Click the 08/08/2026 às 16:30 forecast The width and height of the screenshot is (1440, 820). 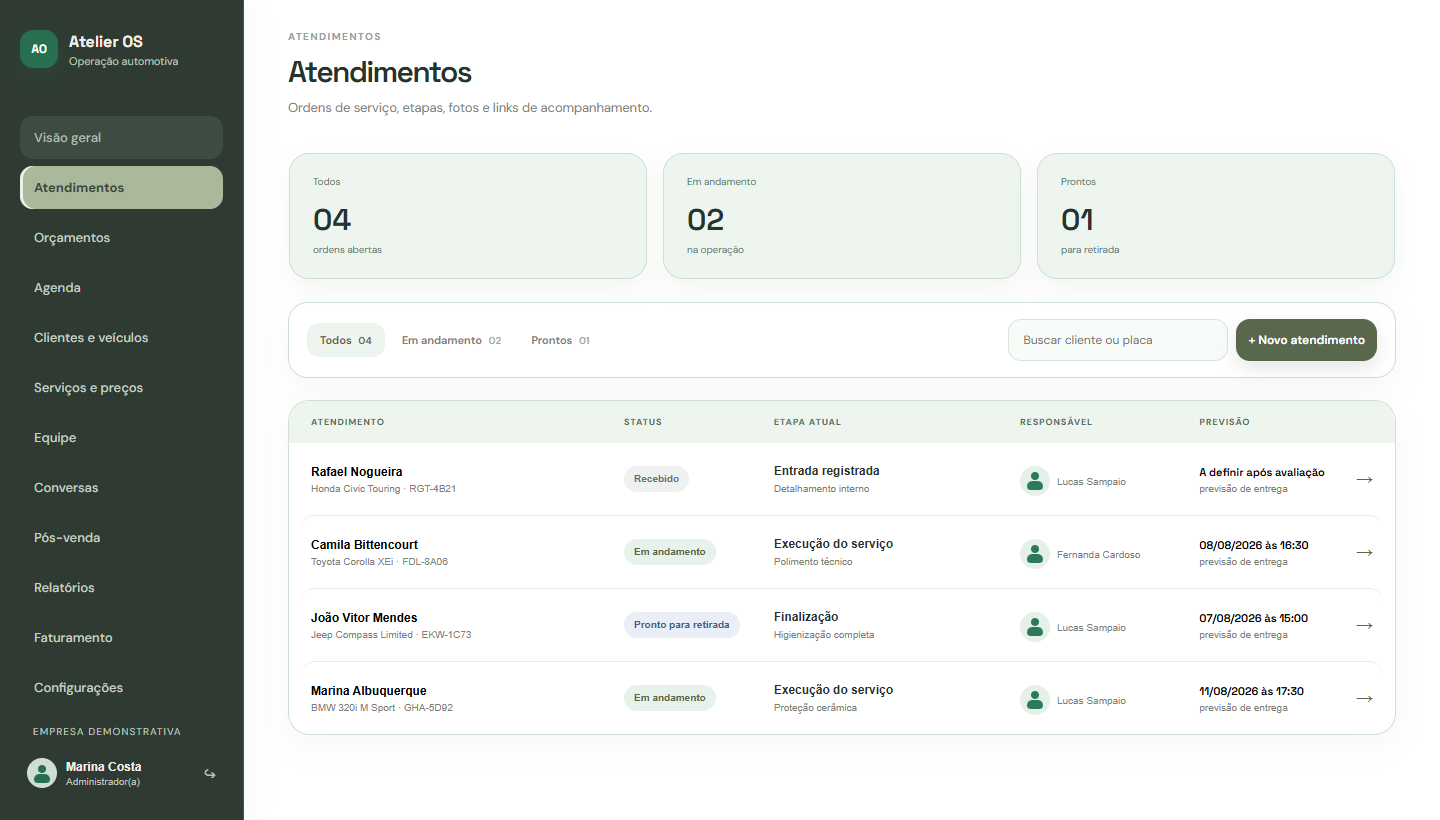click(x=1254, y=545)
